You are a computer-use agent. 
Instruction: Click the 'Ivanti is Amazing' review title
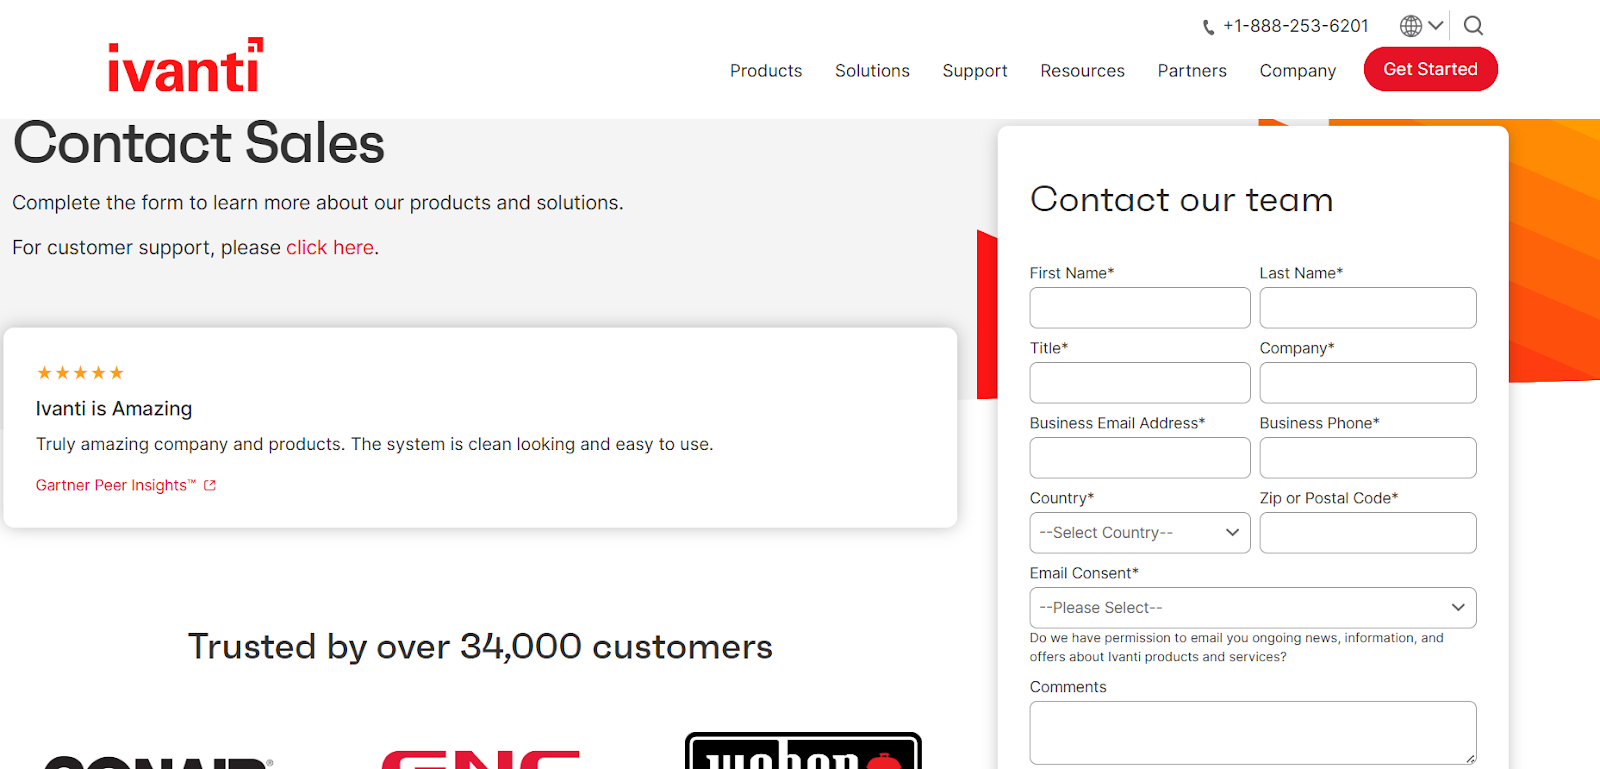[114, 408]
